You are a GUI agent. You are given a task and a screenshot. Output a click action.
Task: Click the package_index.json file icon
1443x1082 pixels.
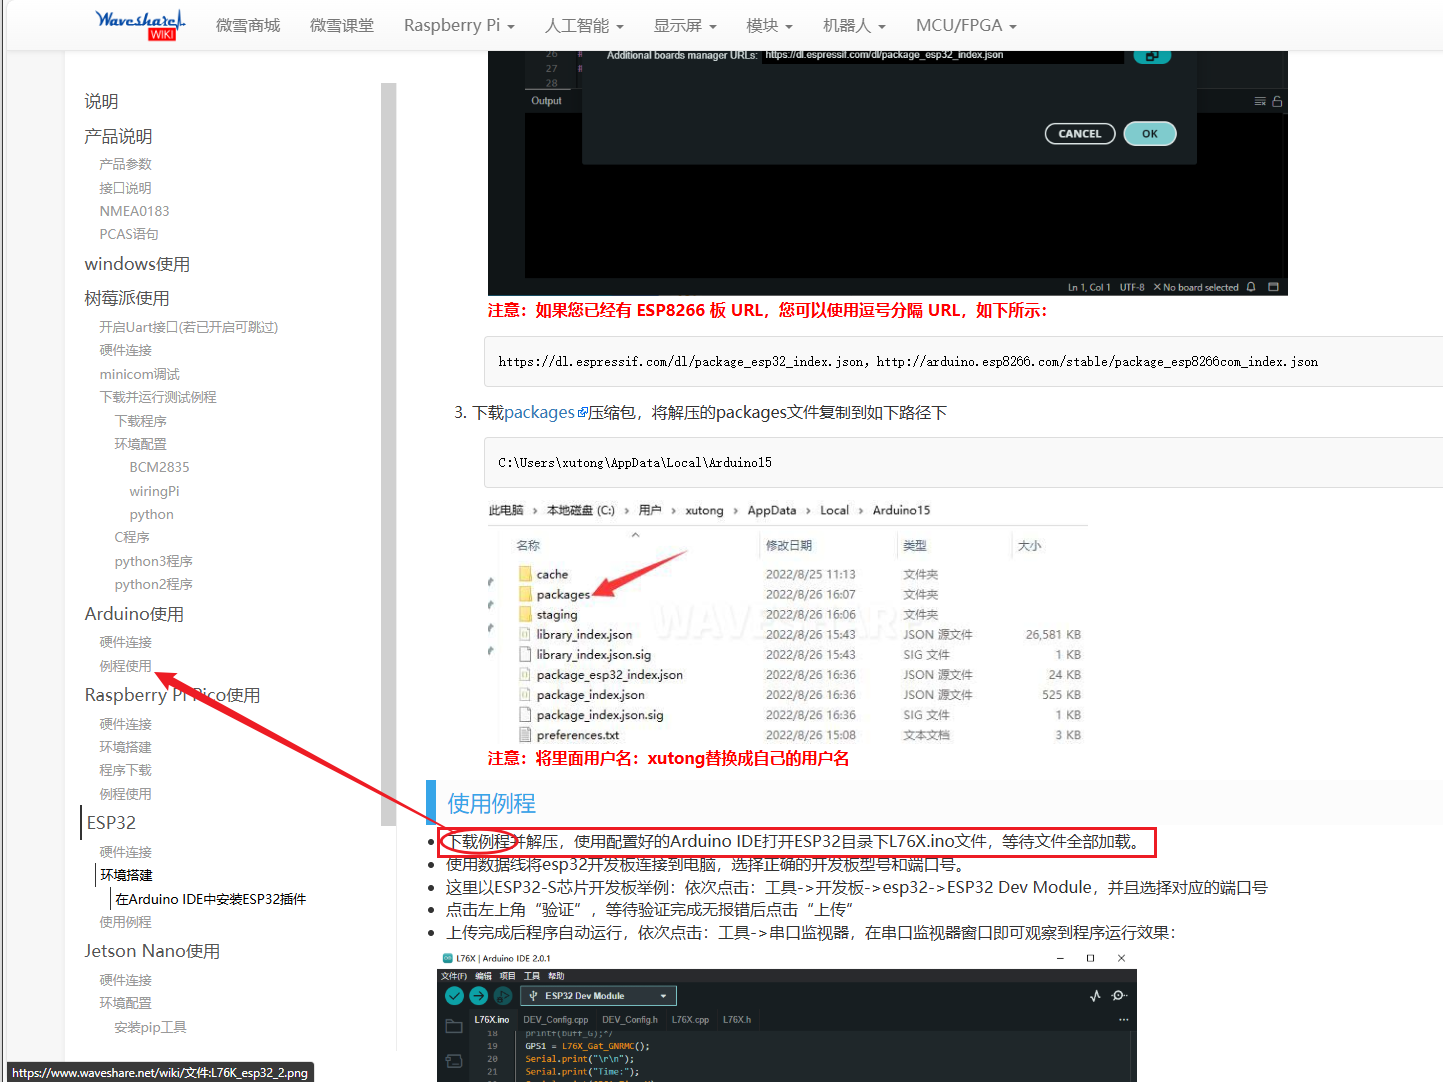[x=525, y=694]
